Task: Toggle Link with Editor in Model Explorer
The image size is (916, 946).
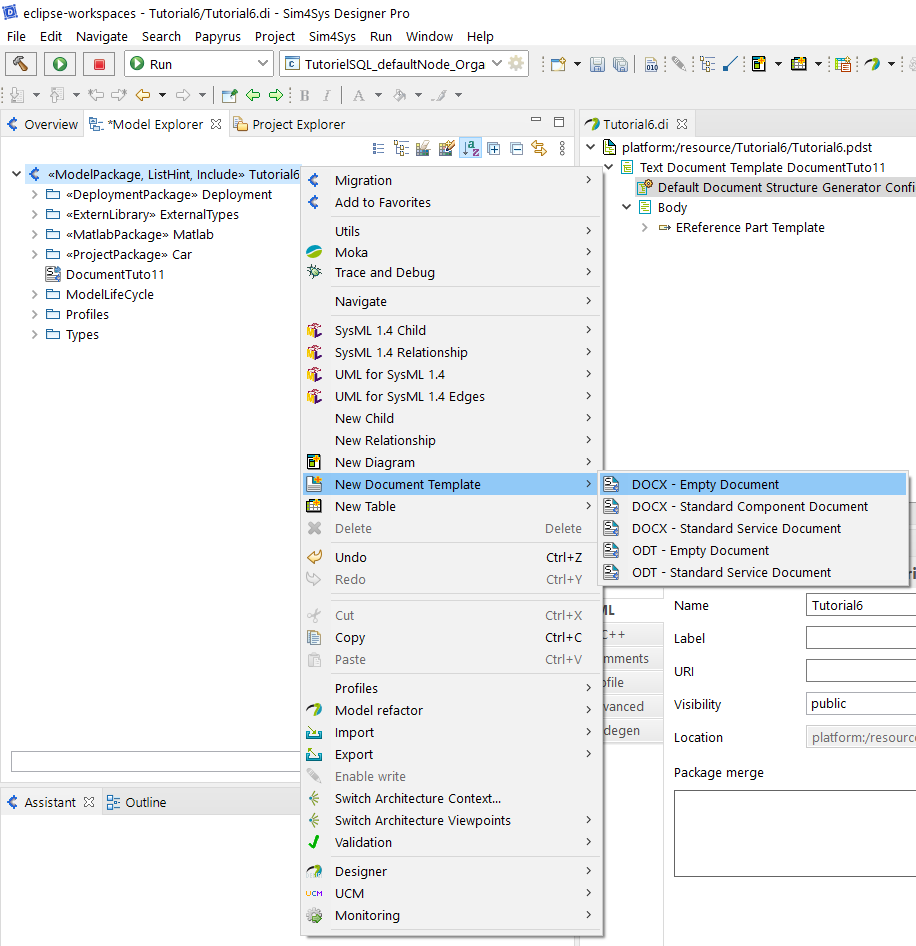Action: click(x=539, y=148)
